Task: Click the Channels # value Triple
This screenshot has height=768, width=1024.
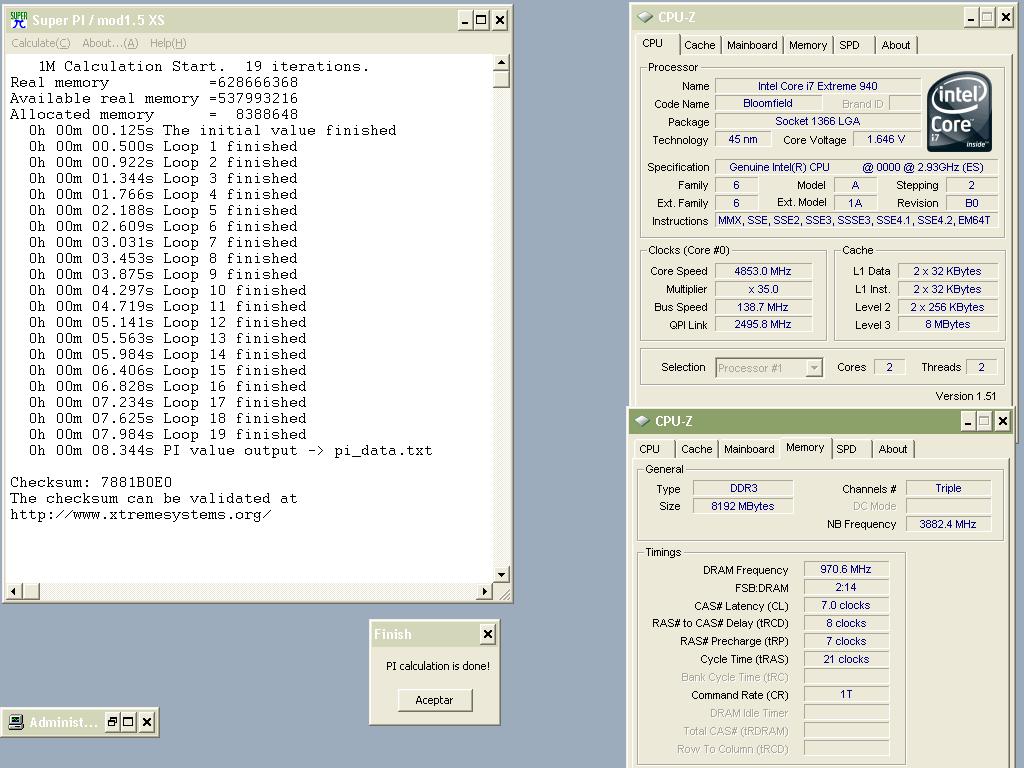Action: (x=948, y=488)
